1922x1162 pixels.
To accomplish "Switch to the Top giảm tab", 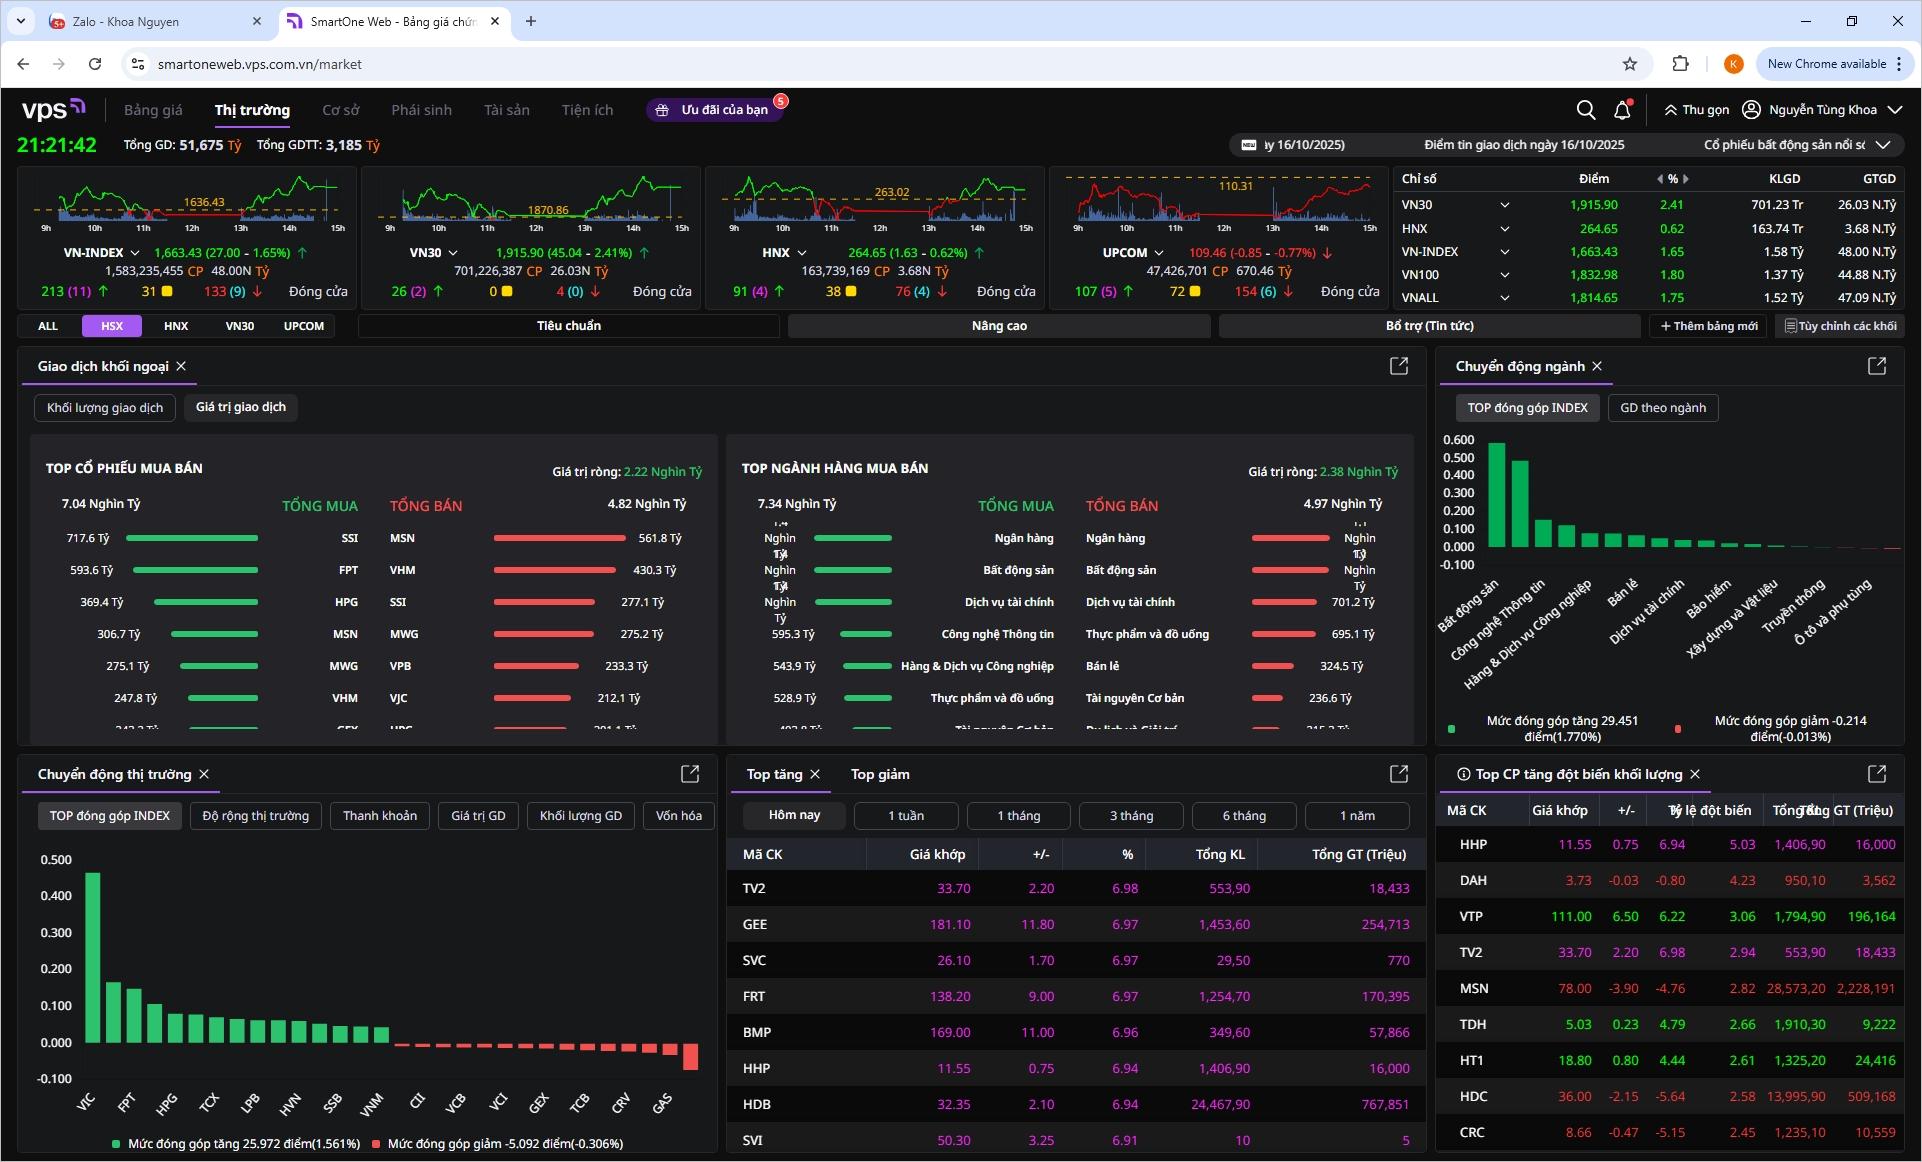I will point(880,774).
